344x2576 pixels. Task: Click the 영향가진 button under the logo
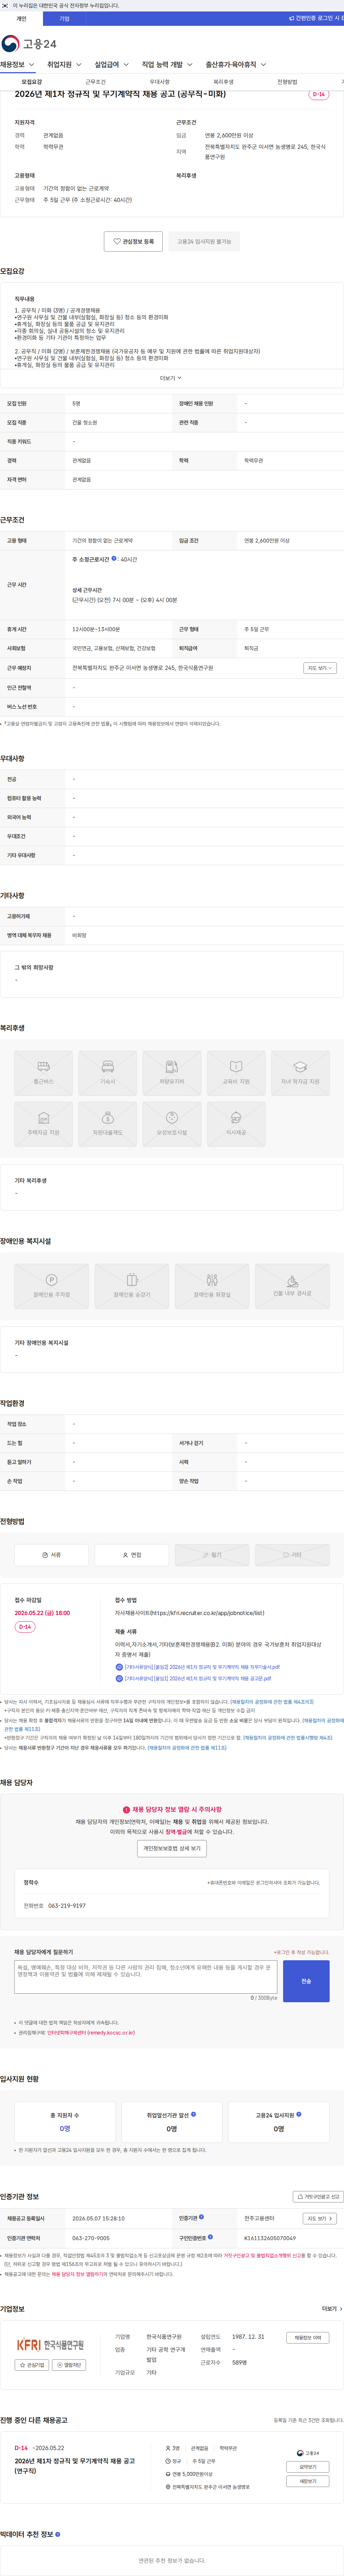point(70,2365)
